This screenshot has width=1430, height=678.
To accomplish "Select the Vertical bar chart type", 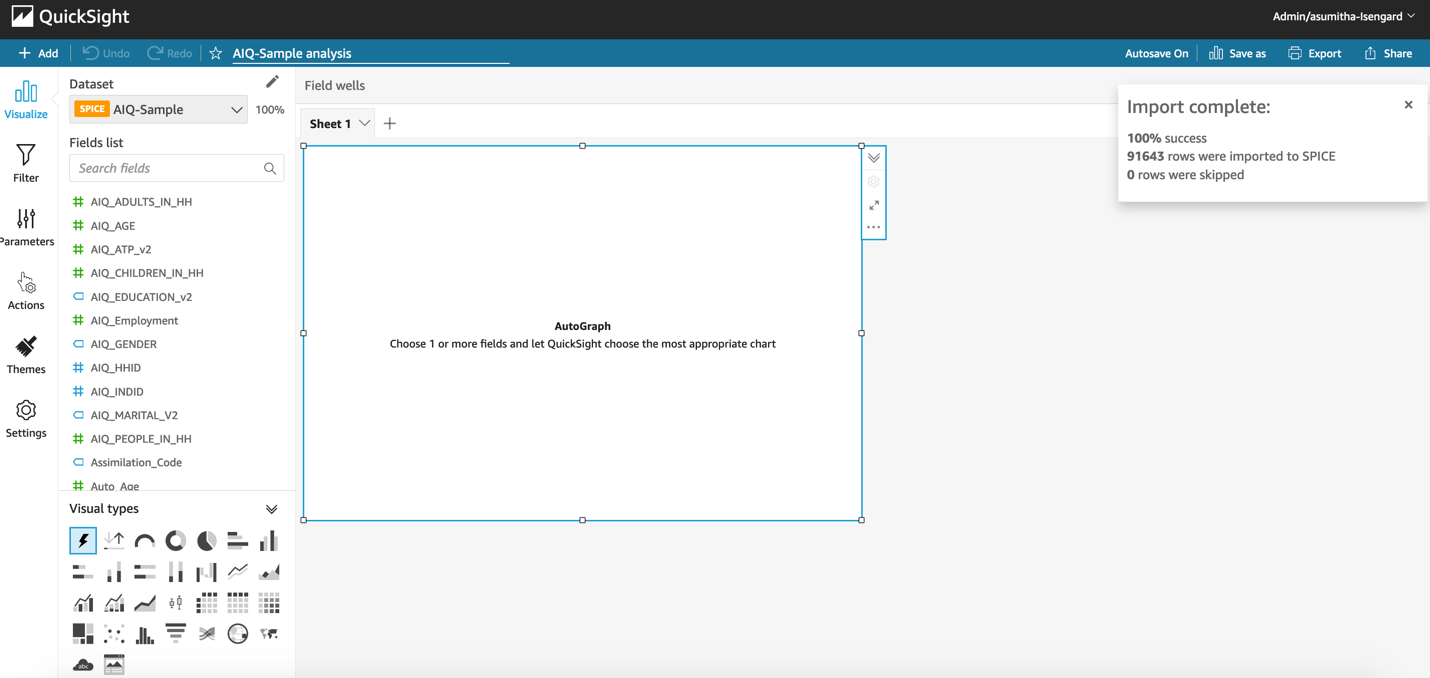I will pos(269,541).
